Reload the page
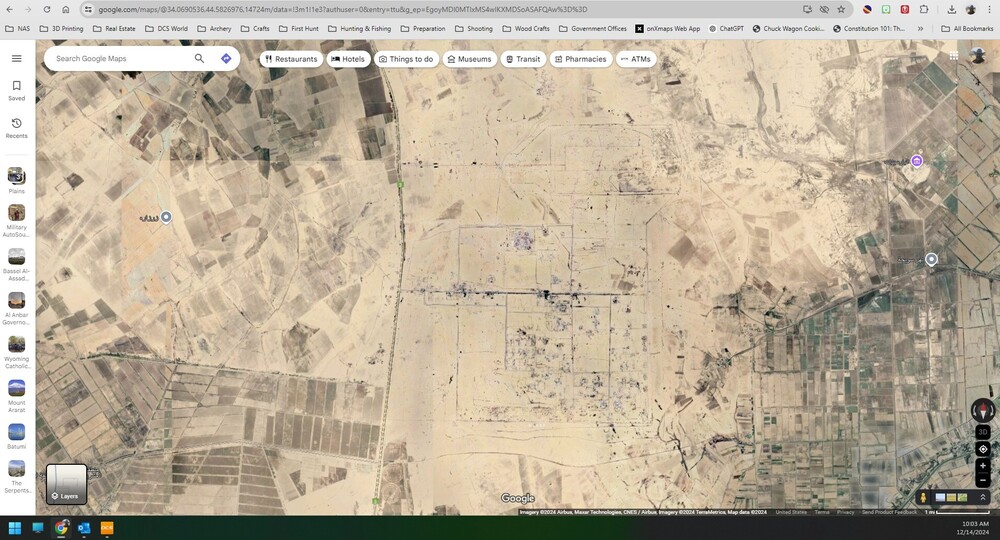The width and height of the screenshot is (1000, 540). coord(47,10)
